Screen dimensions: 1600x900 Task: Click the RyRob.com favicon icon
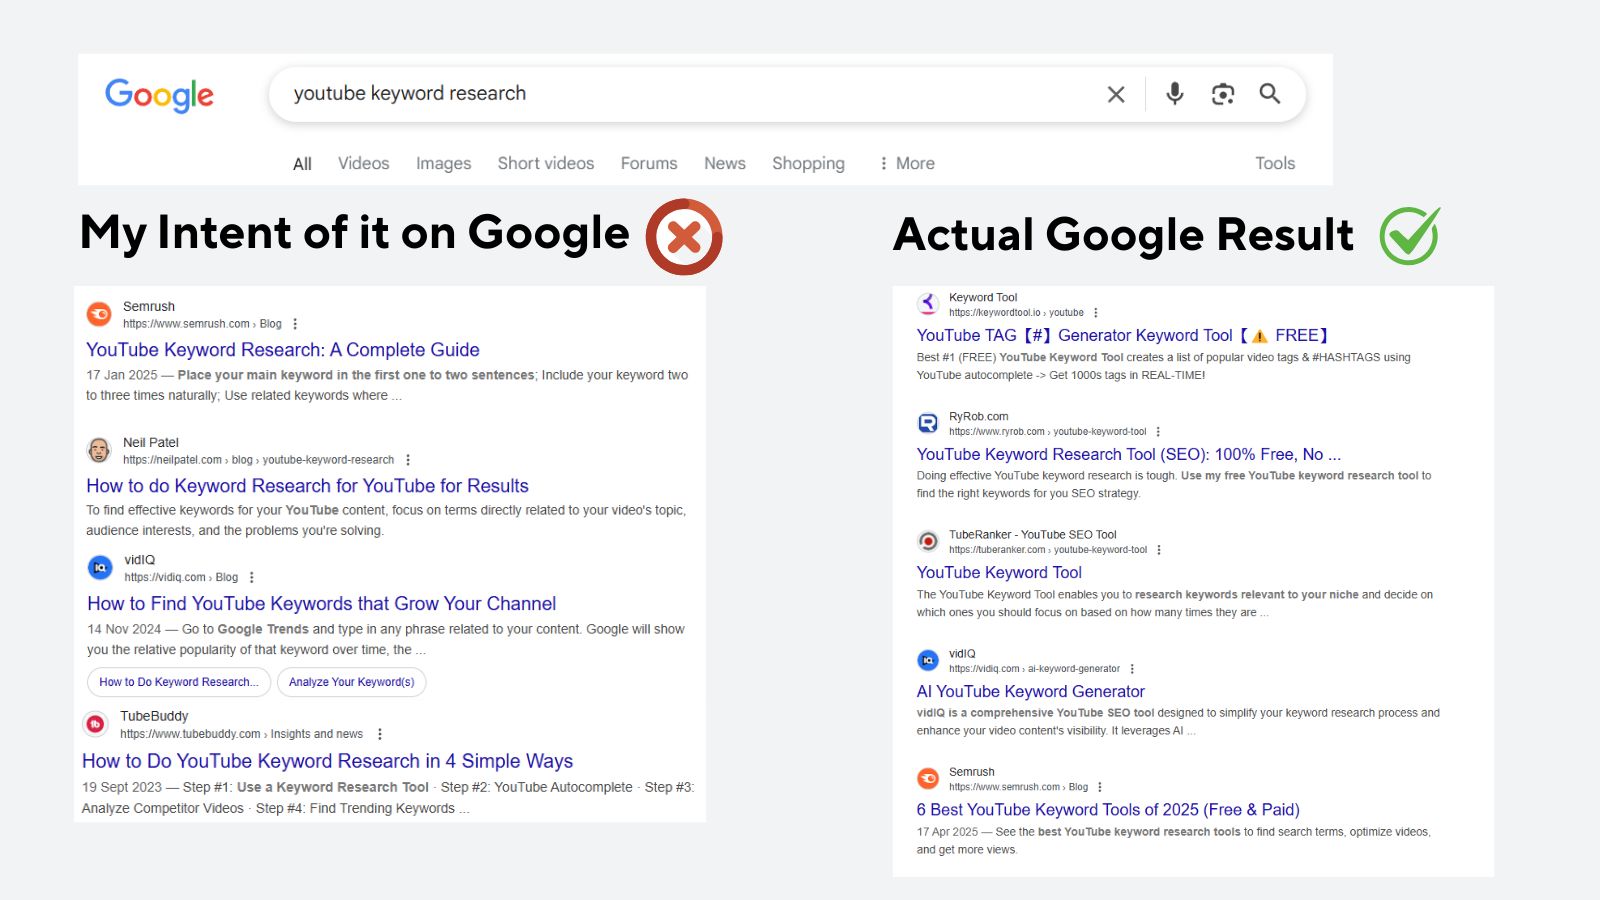click(x=928, y=423)
